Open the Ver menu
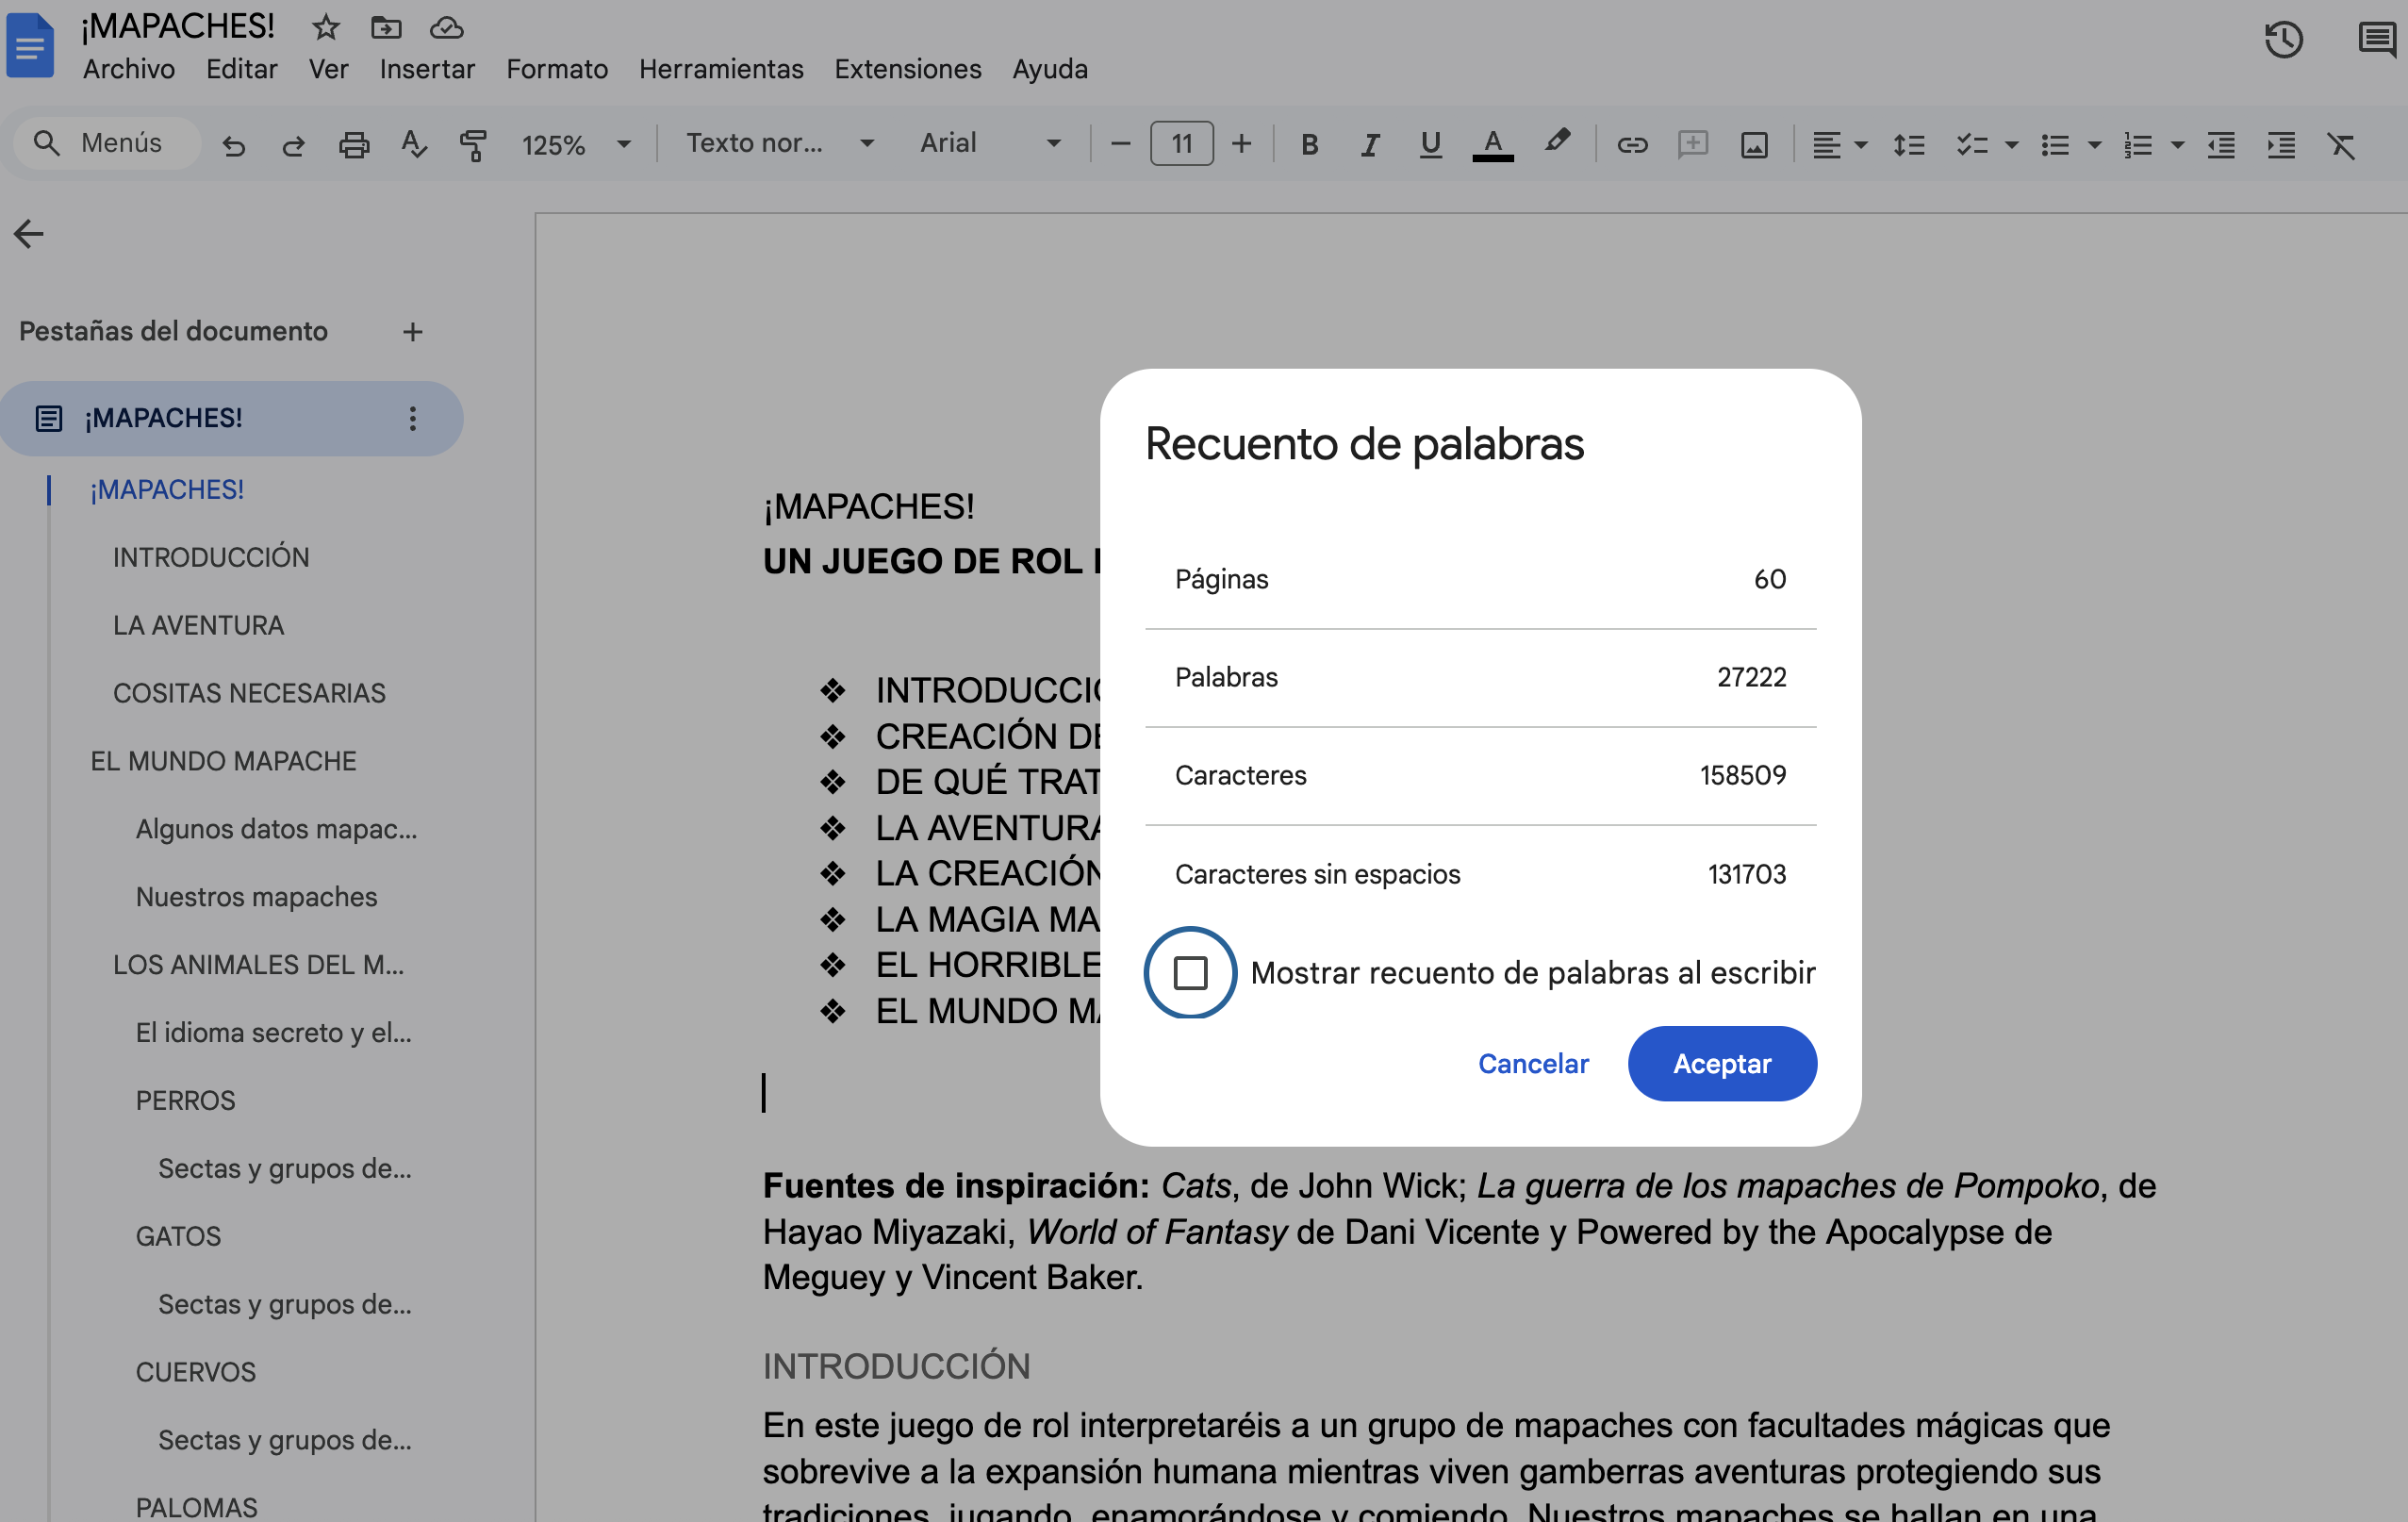Image resolution: width=2408 pixels, height=1522 pixels. (328, 69)
